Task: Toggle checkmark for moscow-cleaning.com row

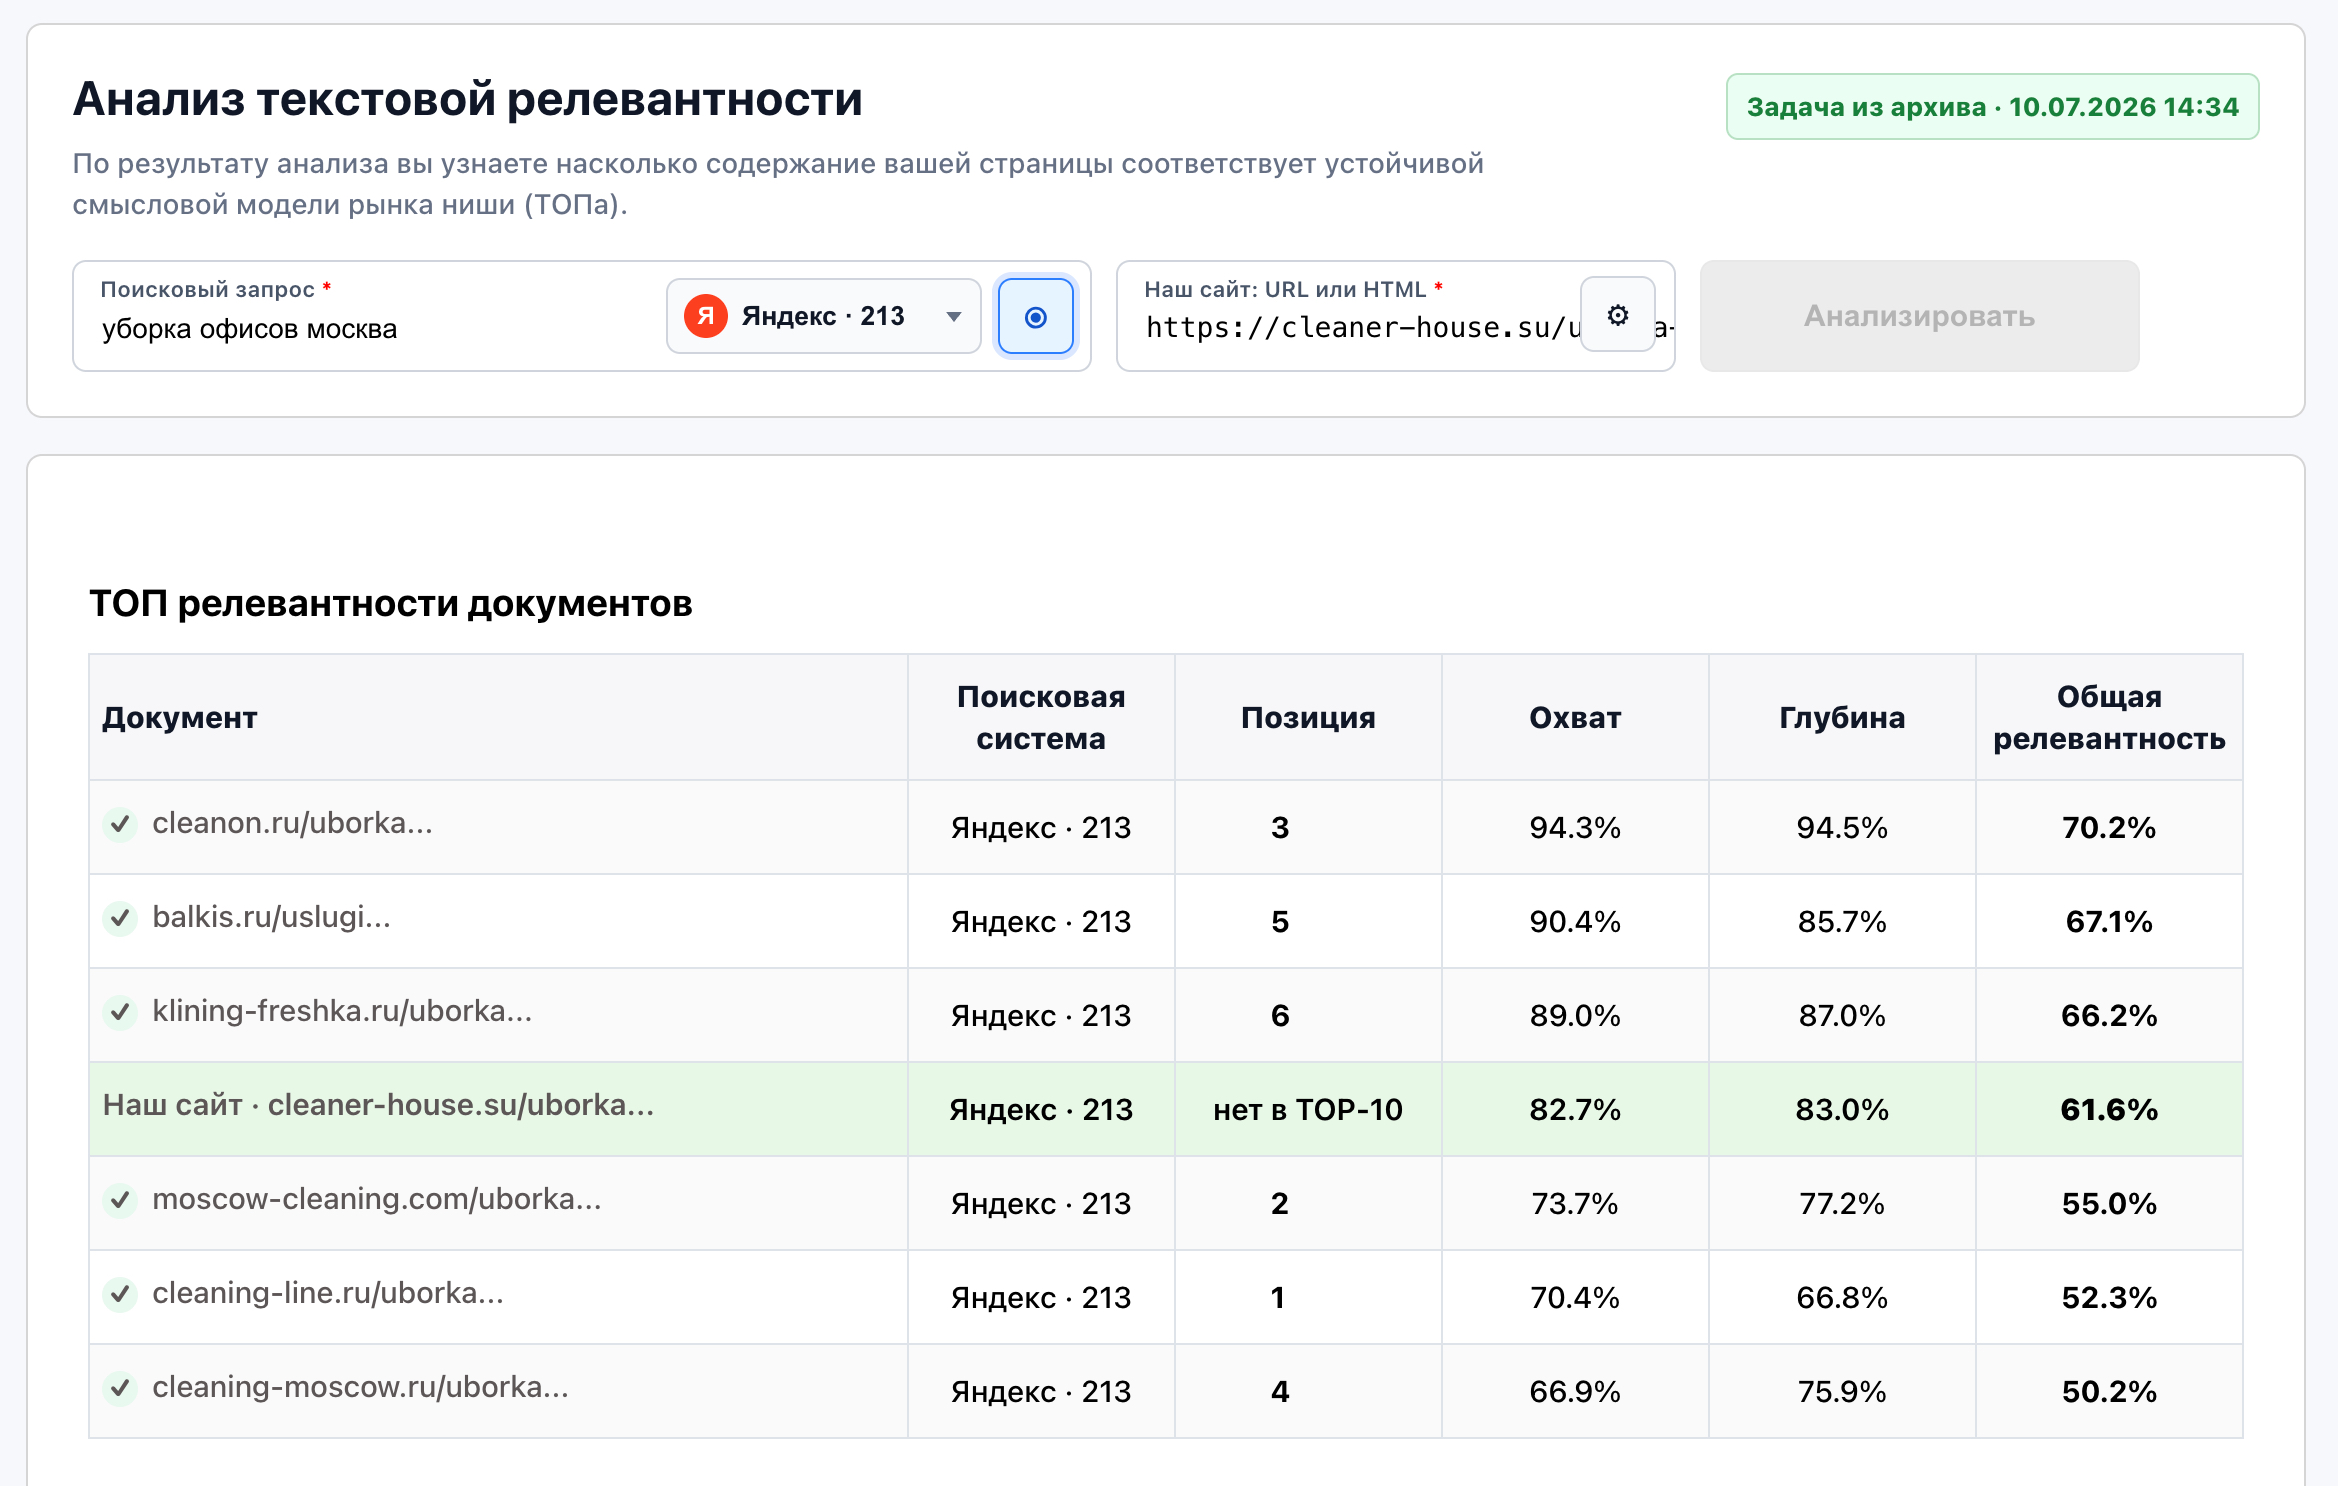Action: pos(120,1200)
